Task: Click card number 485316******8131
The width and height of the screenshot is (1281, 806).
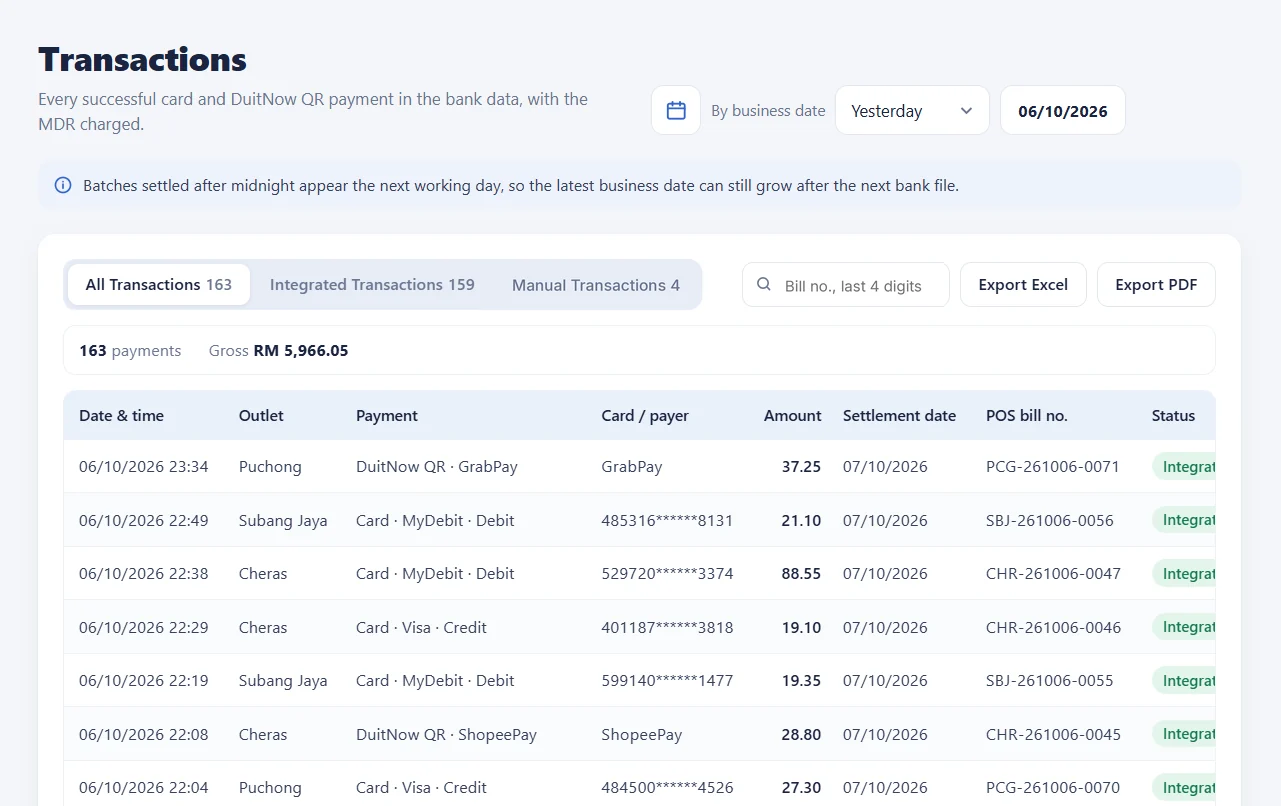Action: pos(667,520)
